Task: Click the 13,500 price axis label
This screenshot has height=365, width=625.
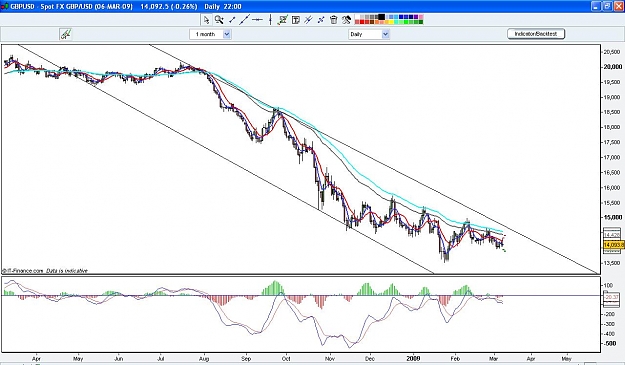Action: tap(613, 263)
